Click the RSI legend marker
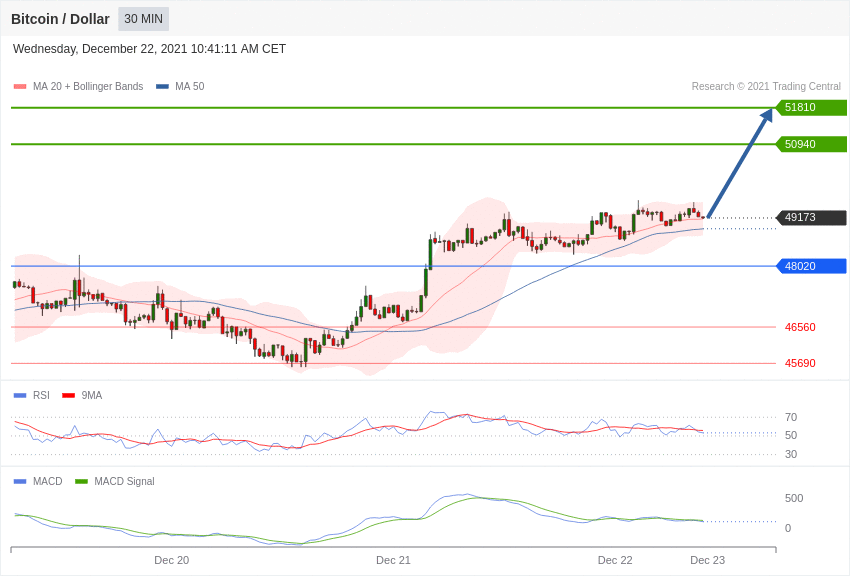 pos(20,396)
